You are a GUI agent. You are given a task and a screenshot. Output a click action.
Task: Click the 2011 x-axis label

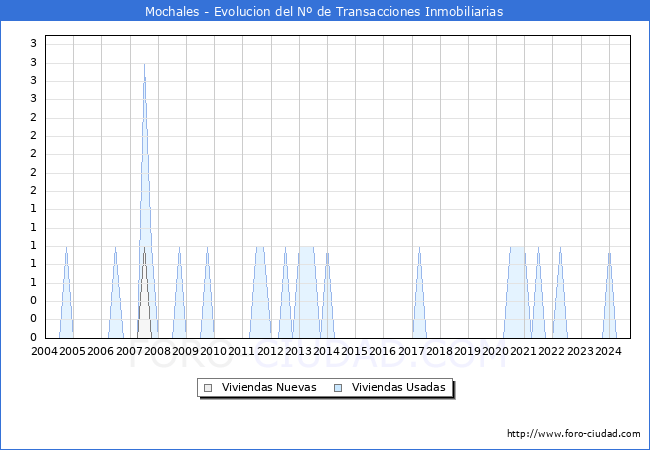[241, 351]
